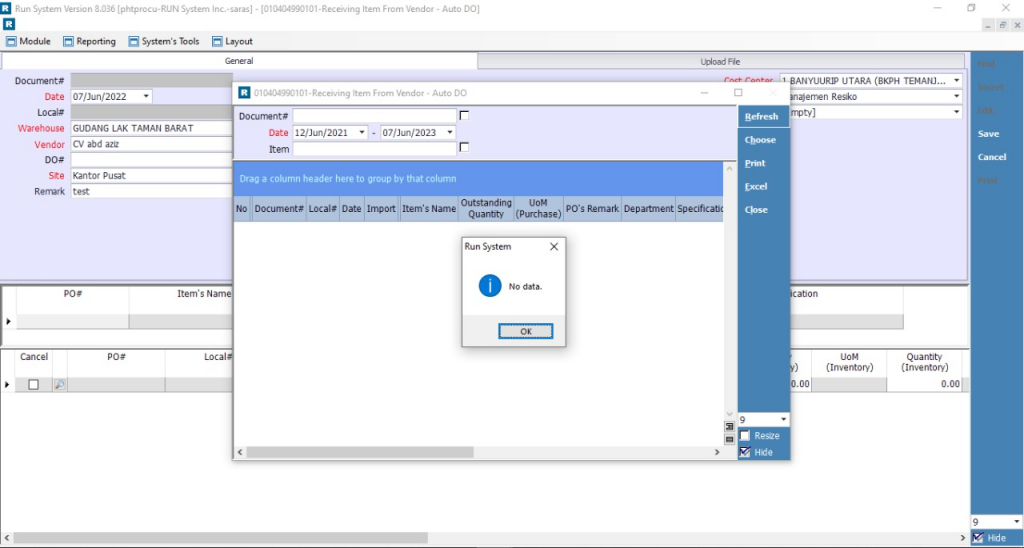Maximize the Auto DO dialog window
This screenshot has height=548, width=1024.
(x=738, y=93)
